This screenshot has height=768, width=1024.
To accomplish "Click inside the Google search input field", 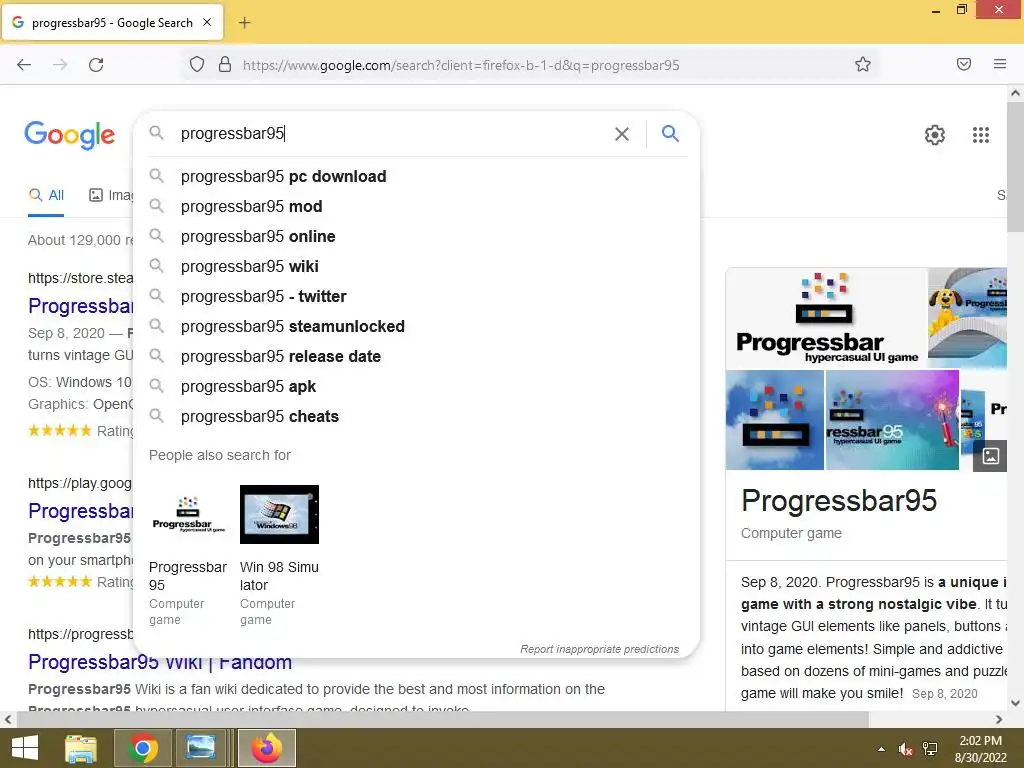I will click(x=392, y=134).
